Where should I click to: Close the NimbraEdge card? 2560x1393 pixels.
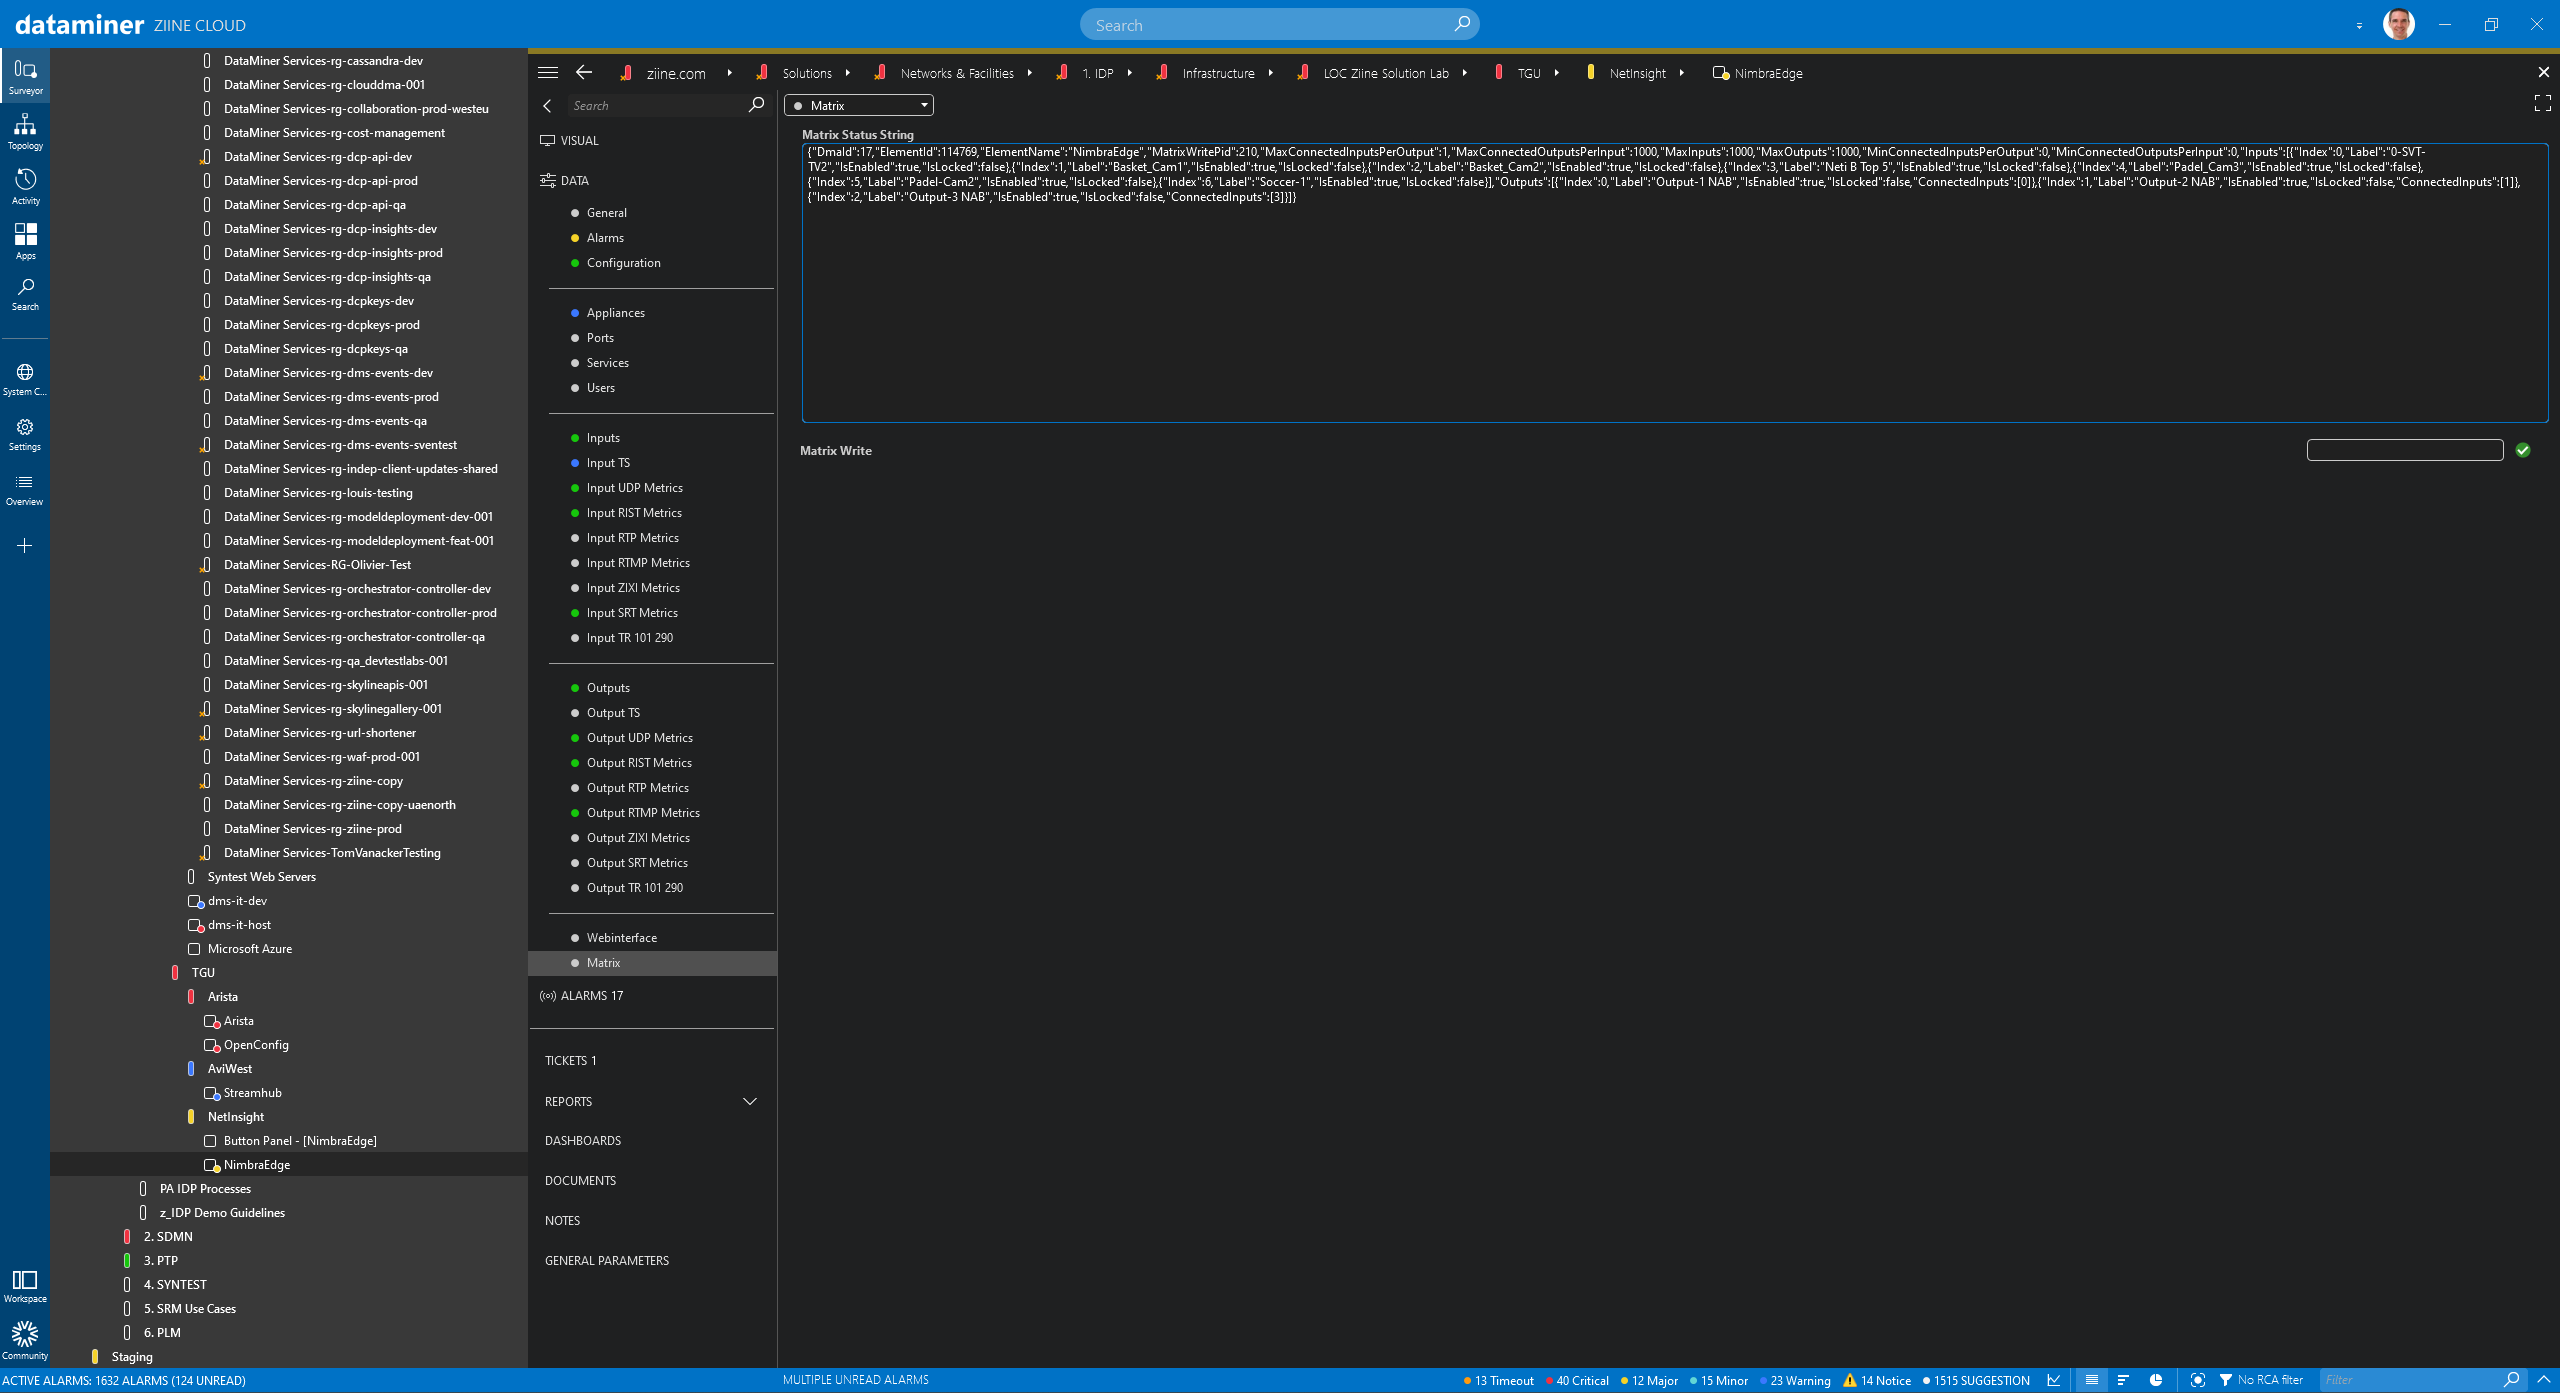click(x=2543, y=72)
